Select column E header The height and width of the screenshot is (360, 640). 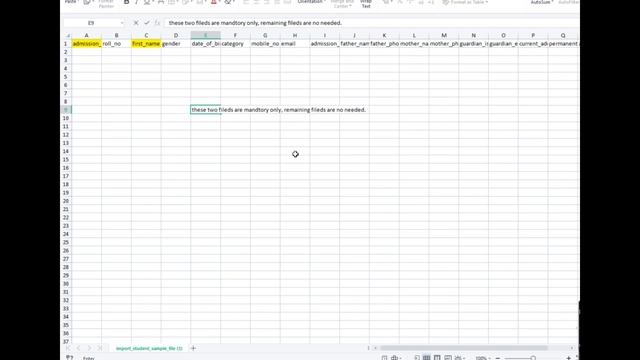pos(206,36)
